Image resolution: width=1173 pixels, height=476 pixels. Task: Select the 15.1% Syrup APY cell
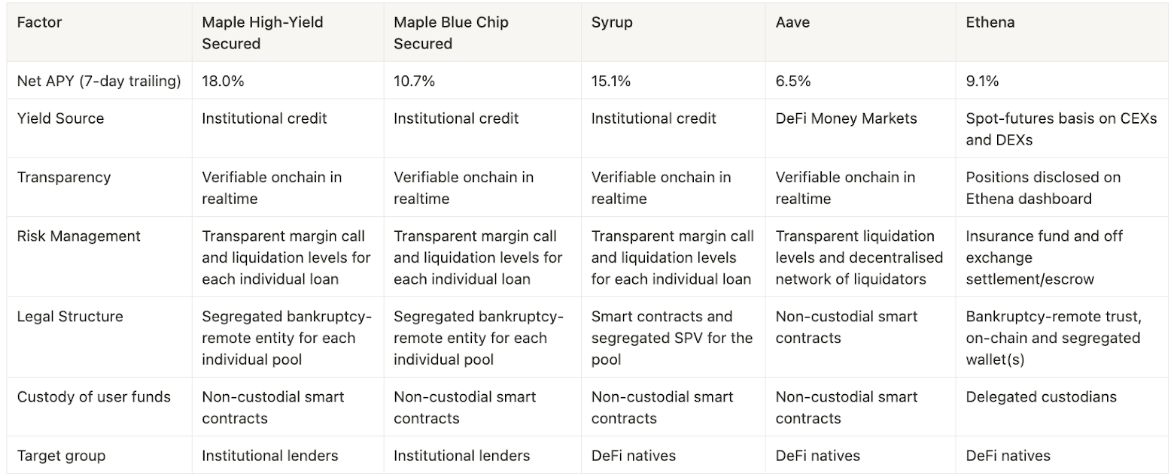point(612,81)
